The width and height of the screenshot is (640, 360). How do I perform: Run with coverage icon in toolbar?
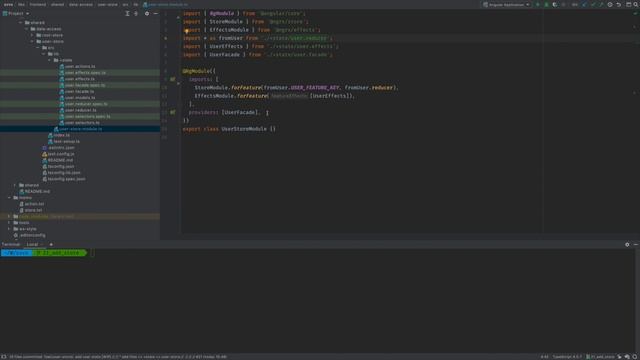click(555, 4)
